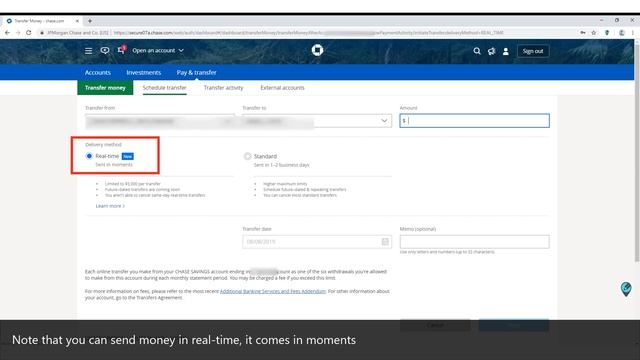
Task: Click the shield extension icon
Action: pyautogui.click(x=607, y=33)
